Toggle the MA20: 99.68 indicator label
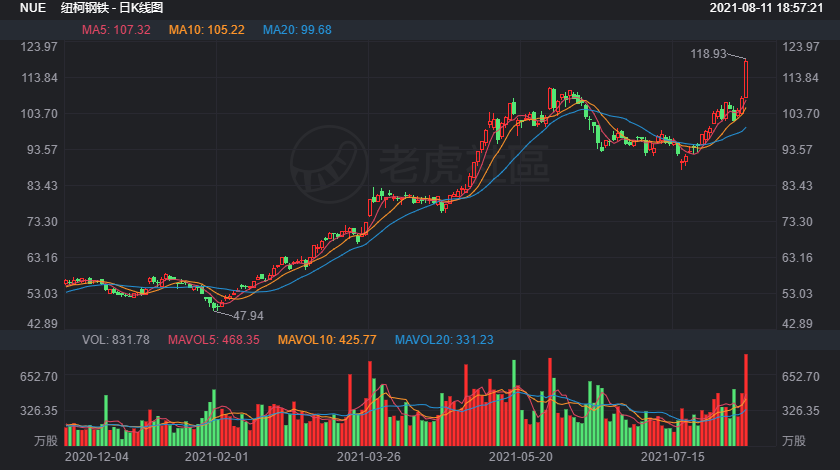Image resolution: width=840 pixels, height=470 pixels. point(297,30)
